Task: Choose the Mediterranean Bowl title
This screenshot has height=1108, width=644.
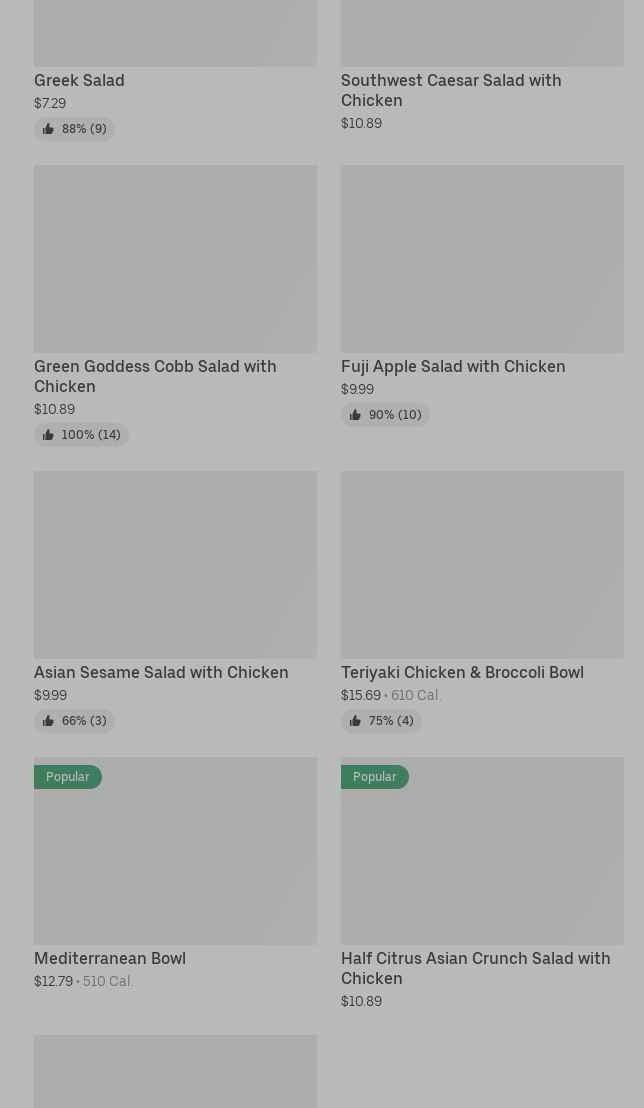Action: (110, 958)
